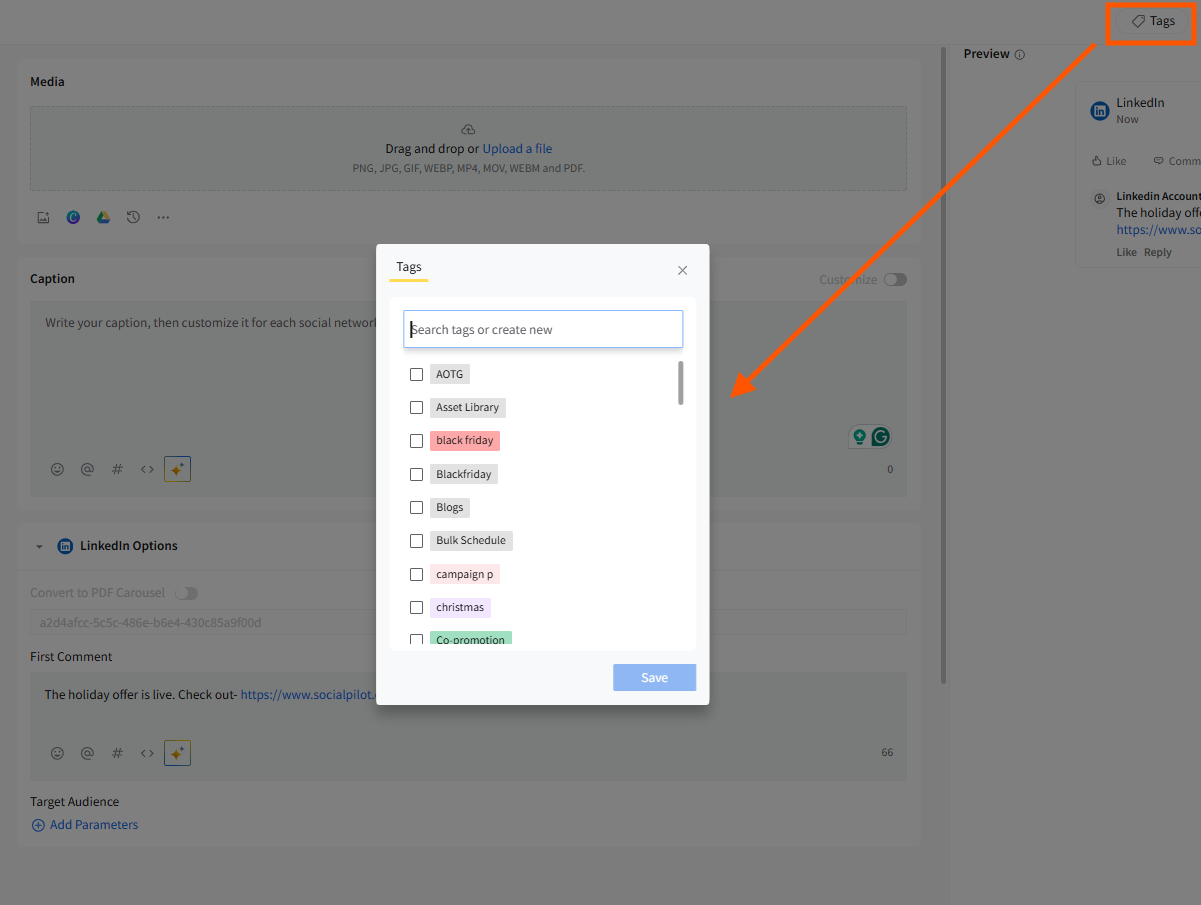Viewport: 1201px width, 905px height.
Task: Insert hashtag in First Comment toolbar
Action: [117, 753]
